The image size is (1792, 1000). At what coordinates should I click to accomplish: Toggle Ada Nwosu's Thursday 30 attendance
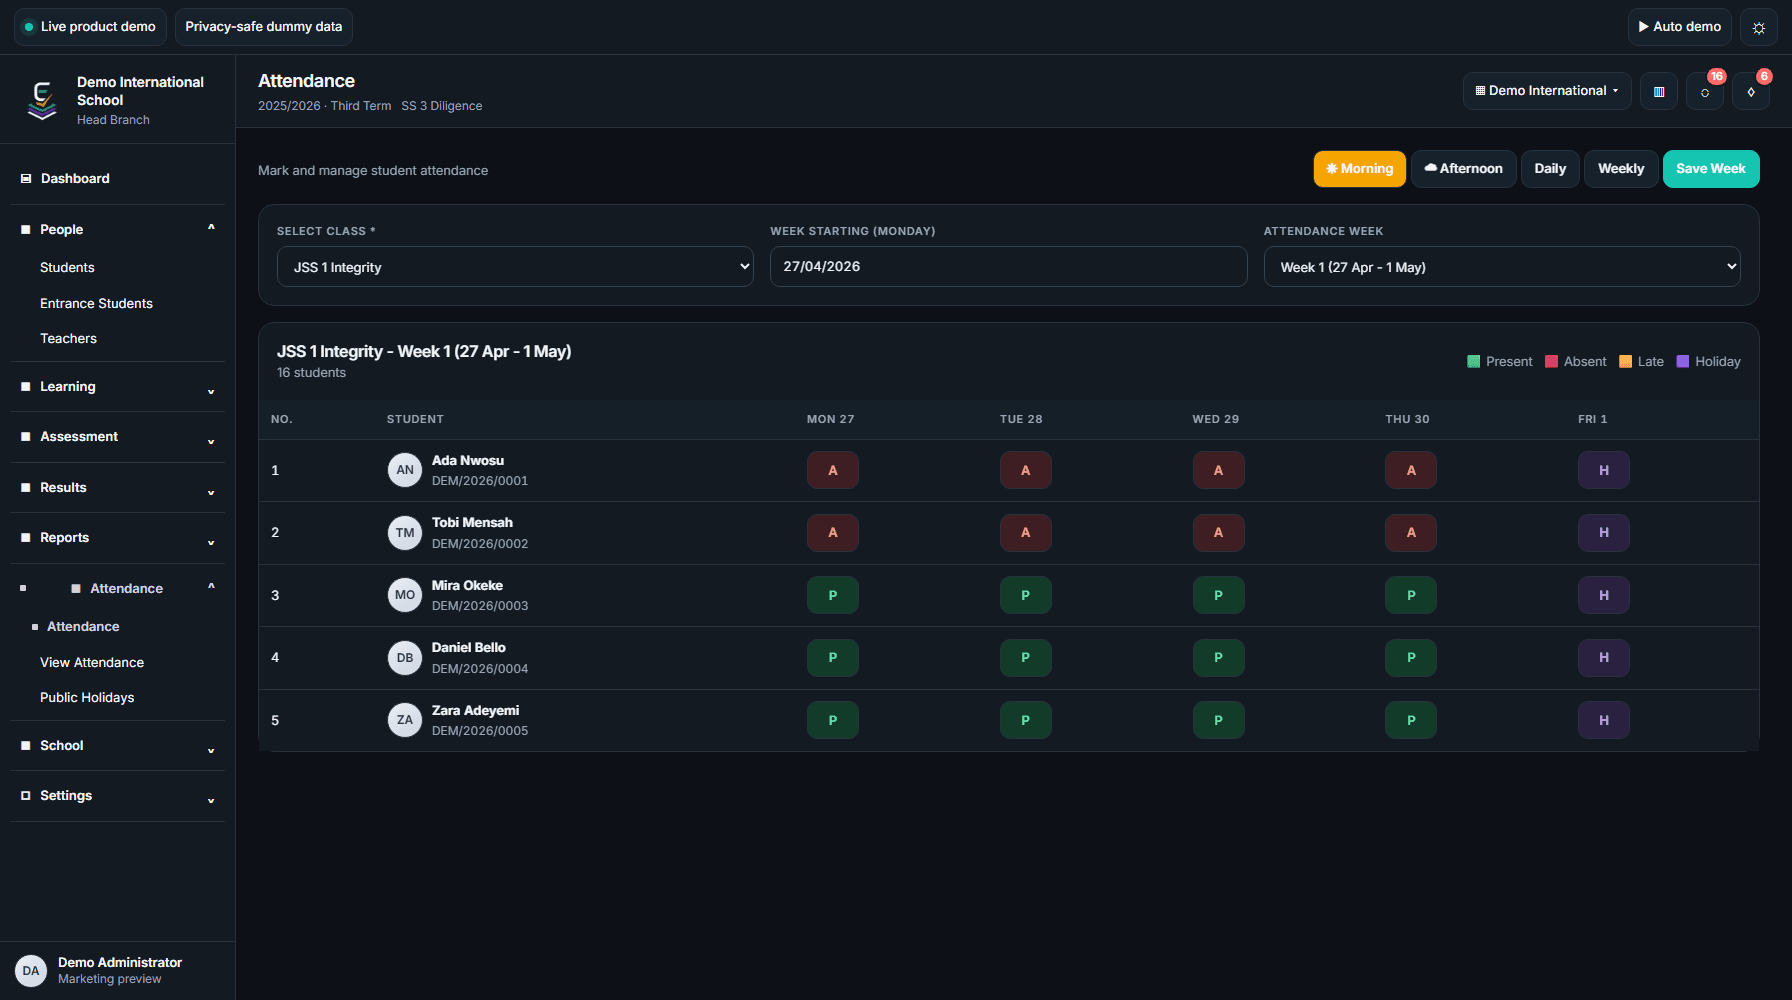[x=1411, y=470]
